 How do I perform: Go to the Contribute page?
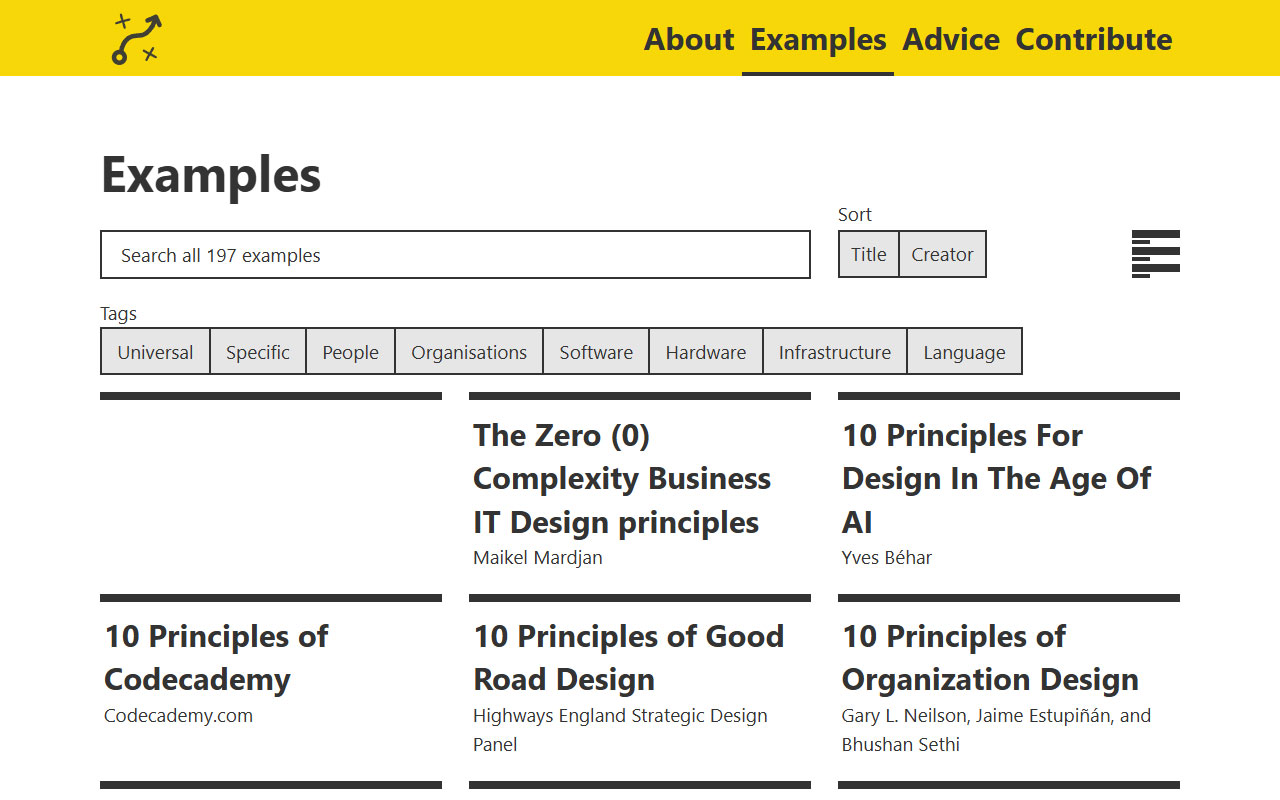point(1093,40)
